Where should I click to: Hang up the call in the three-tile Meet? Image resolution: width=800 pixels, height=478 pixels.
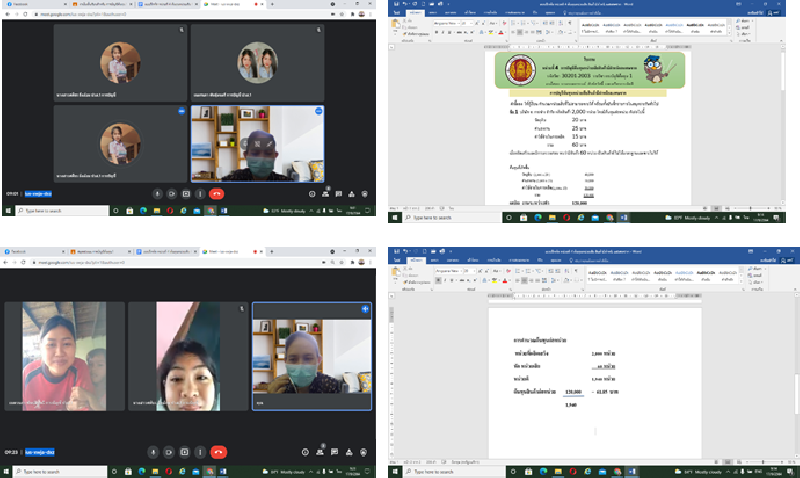(x=218, y=451)
